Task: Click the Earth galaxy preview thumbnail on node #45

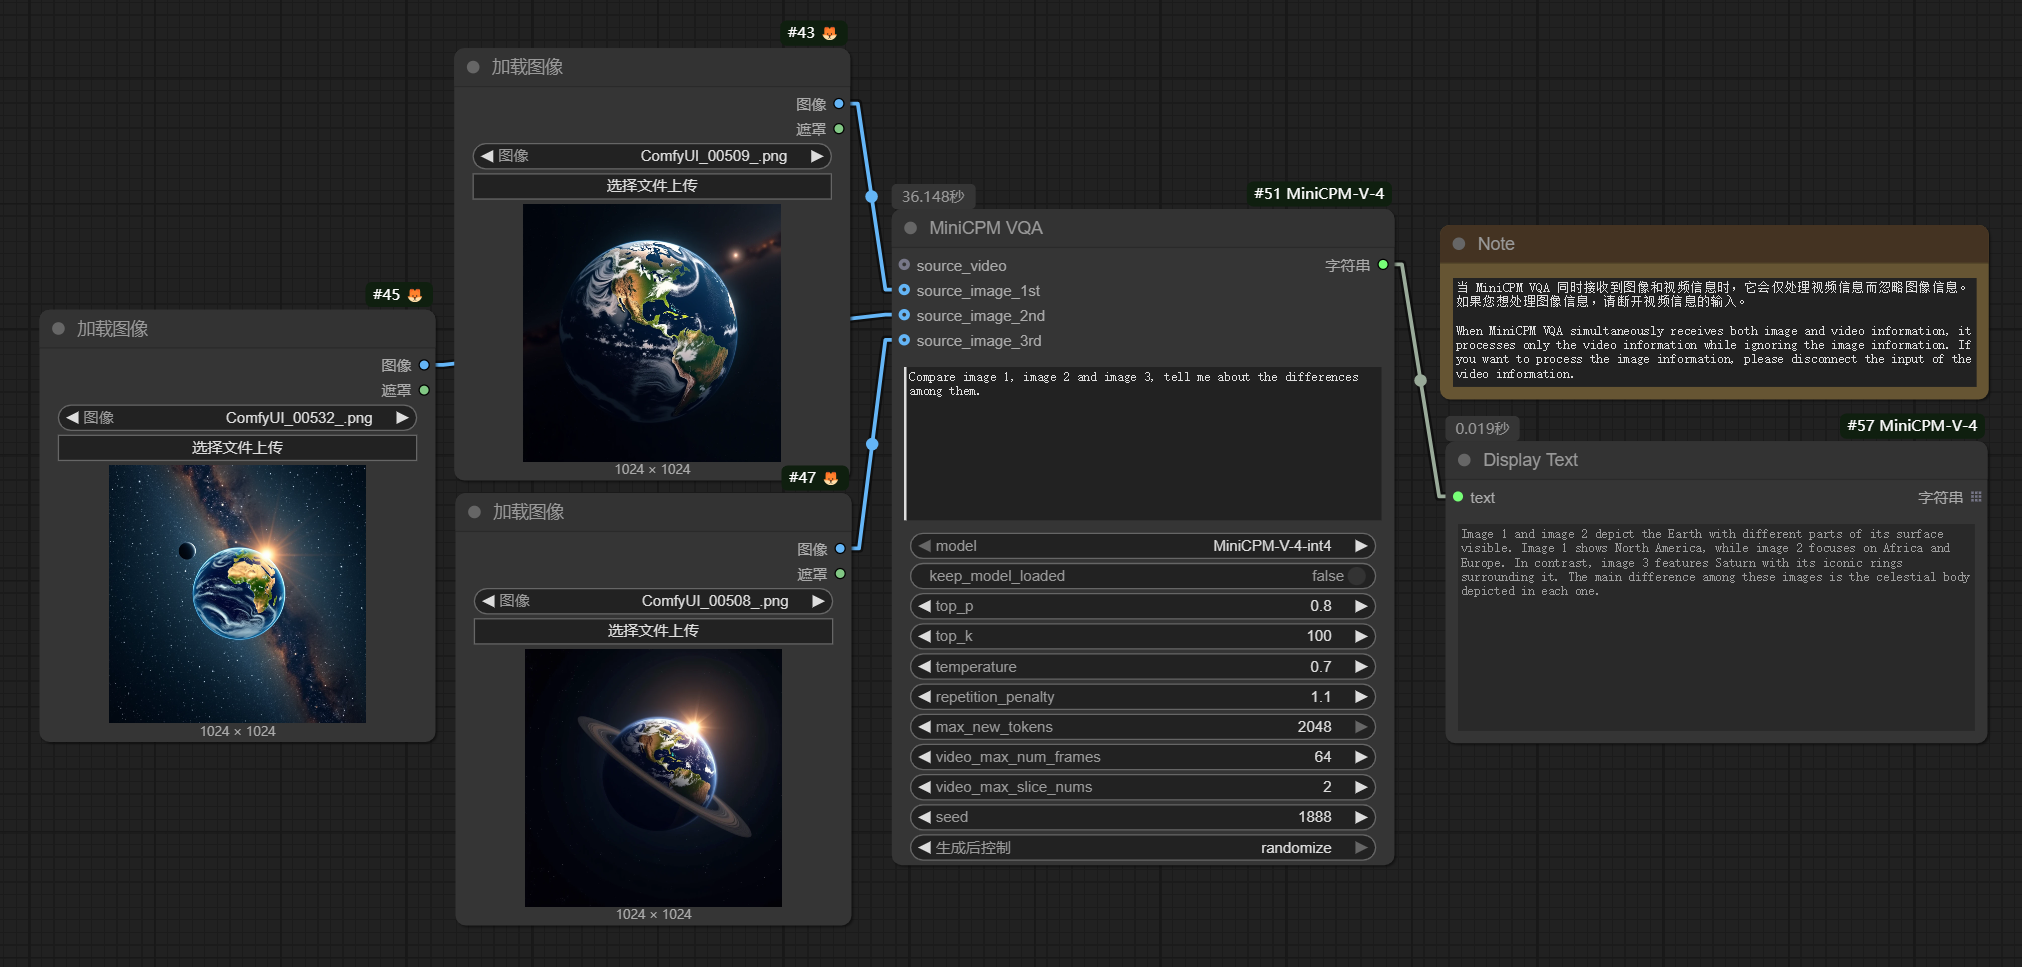Action: (x=237, y=594)
